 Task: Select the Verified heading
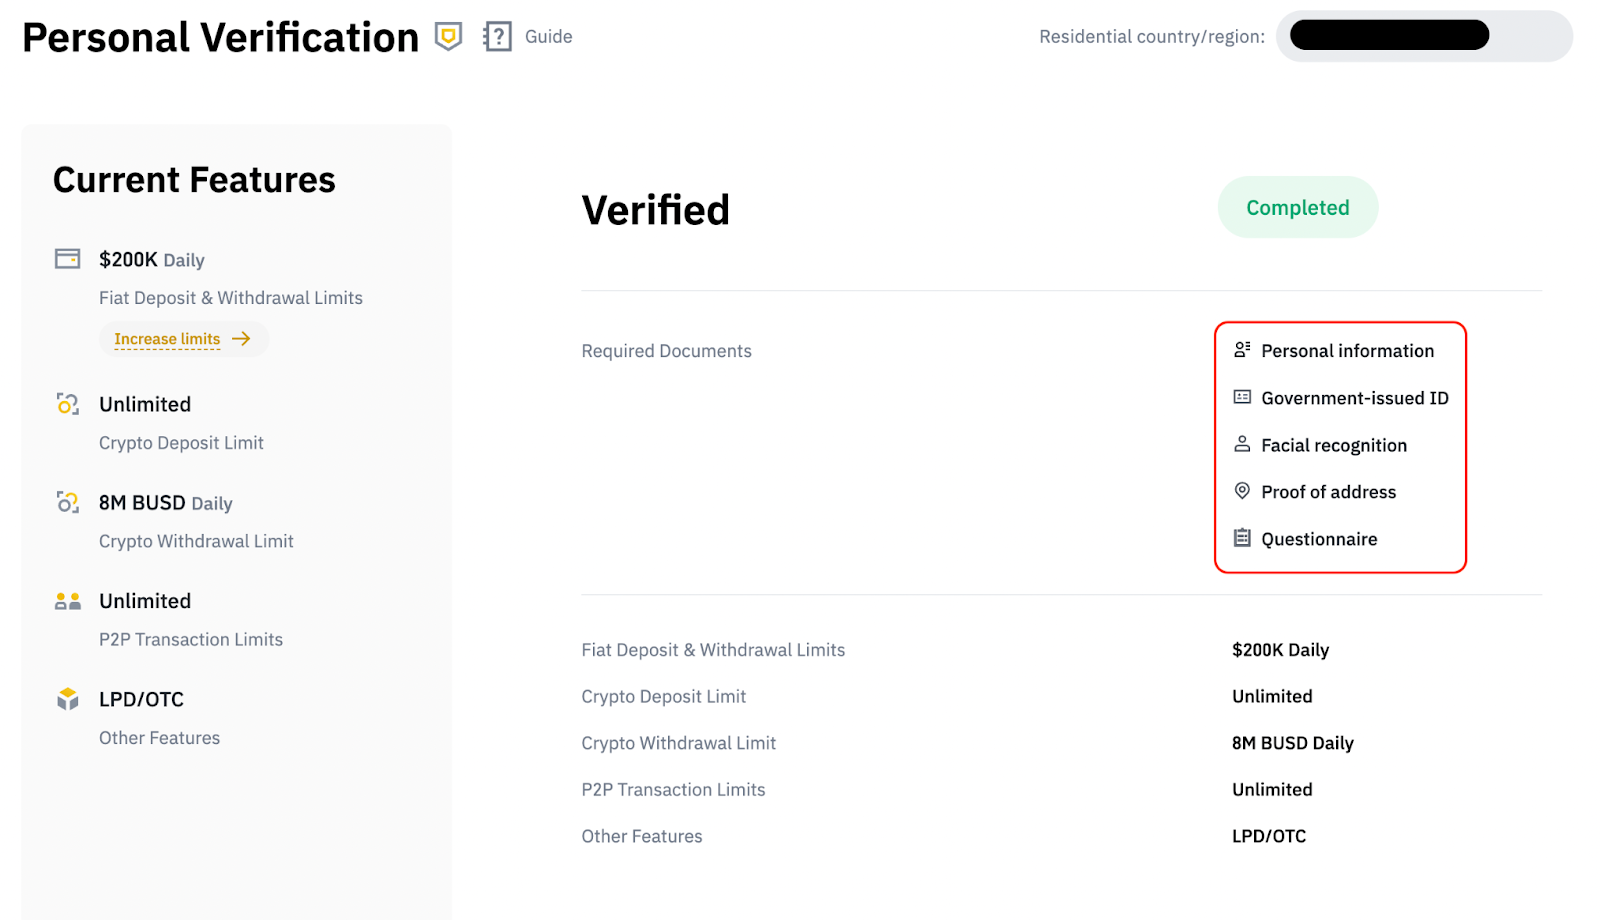coord(655,209)
